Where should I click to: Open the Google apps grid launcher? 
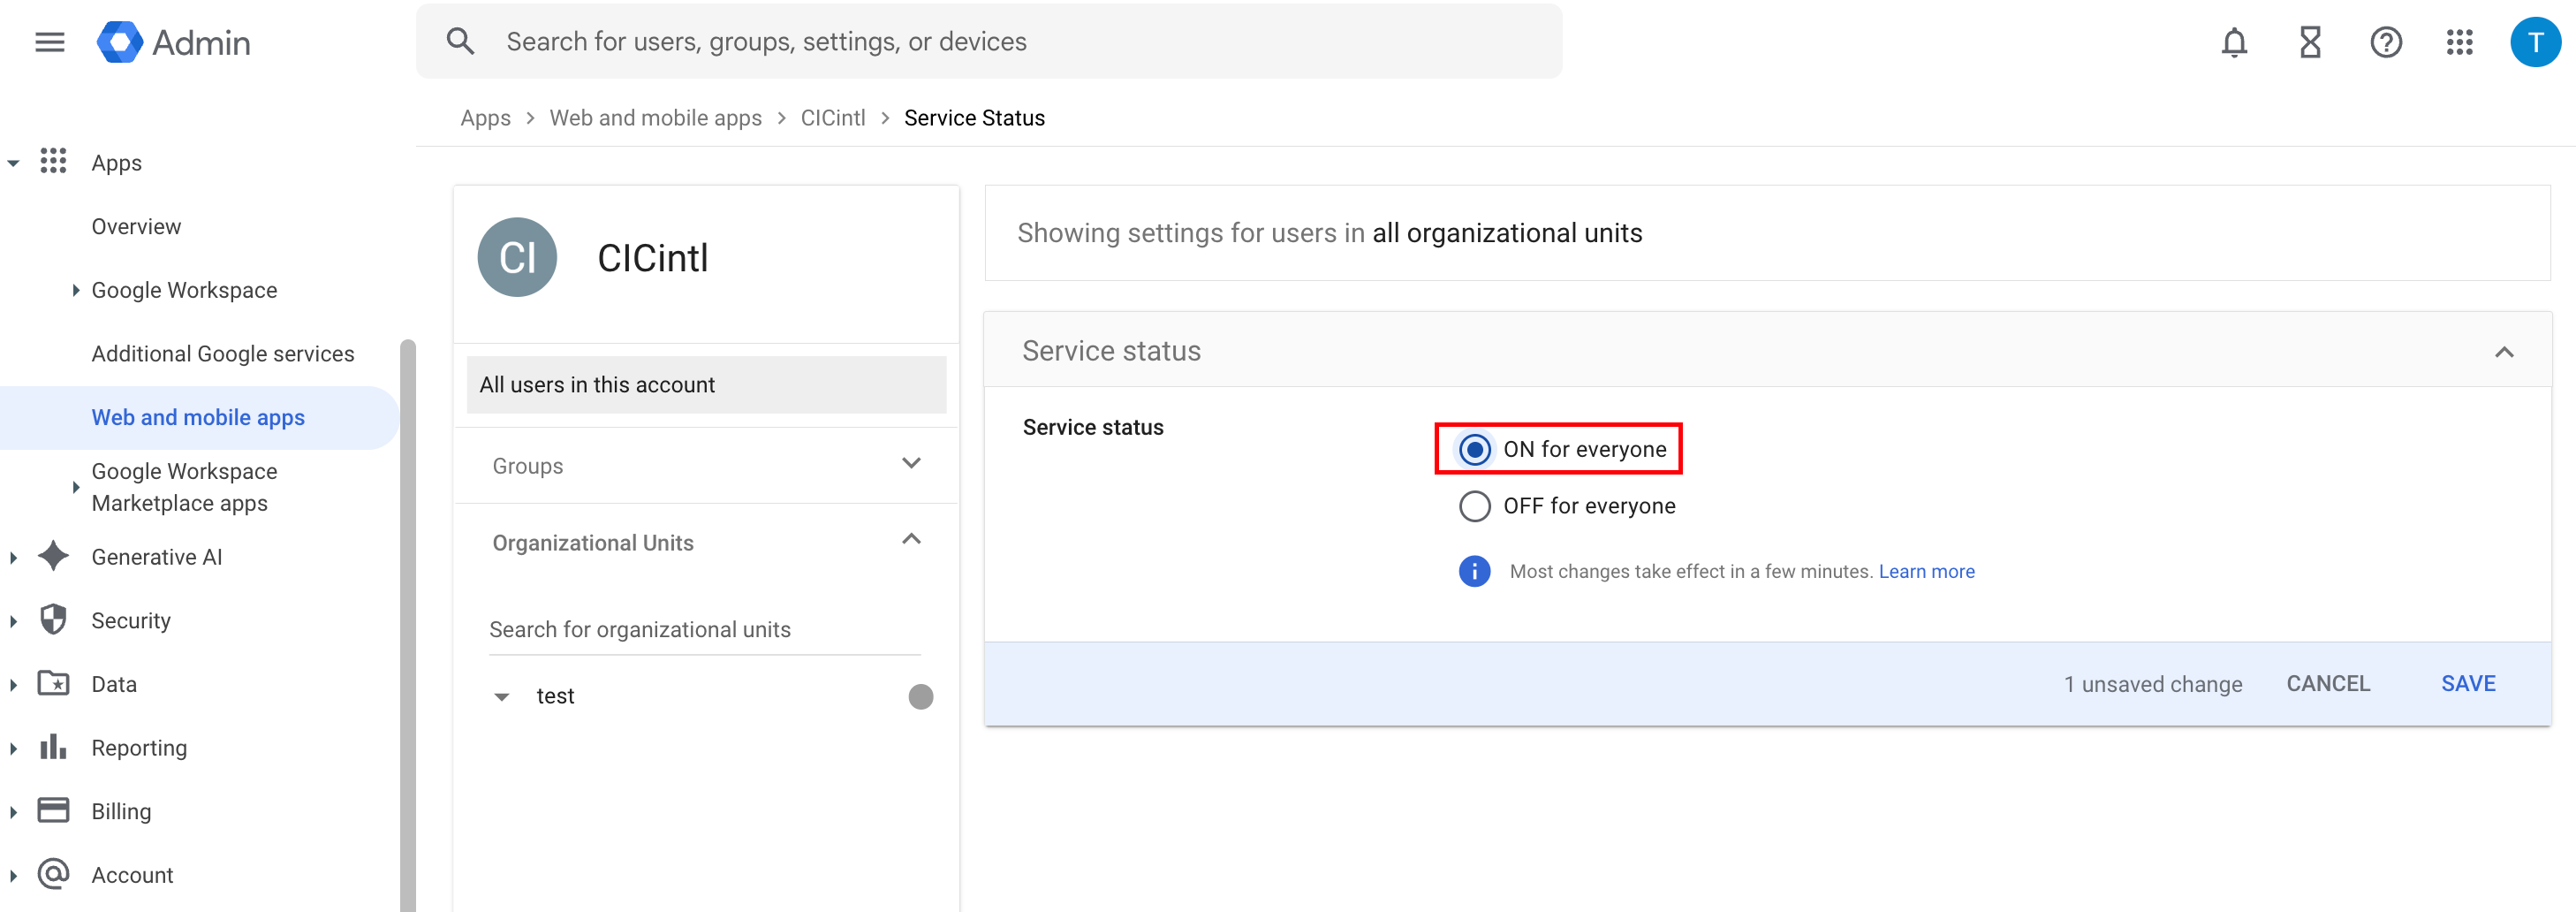[2459, 42]
